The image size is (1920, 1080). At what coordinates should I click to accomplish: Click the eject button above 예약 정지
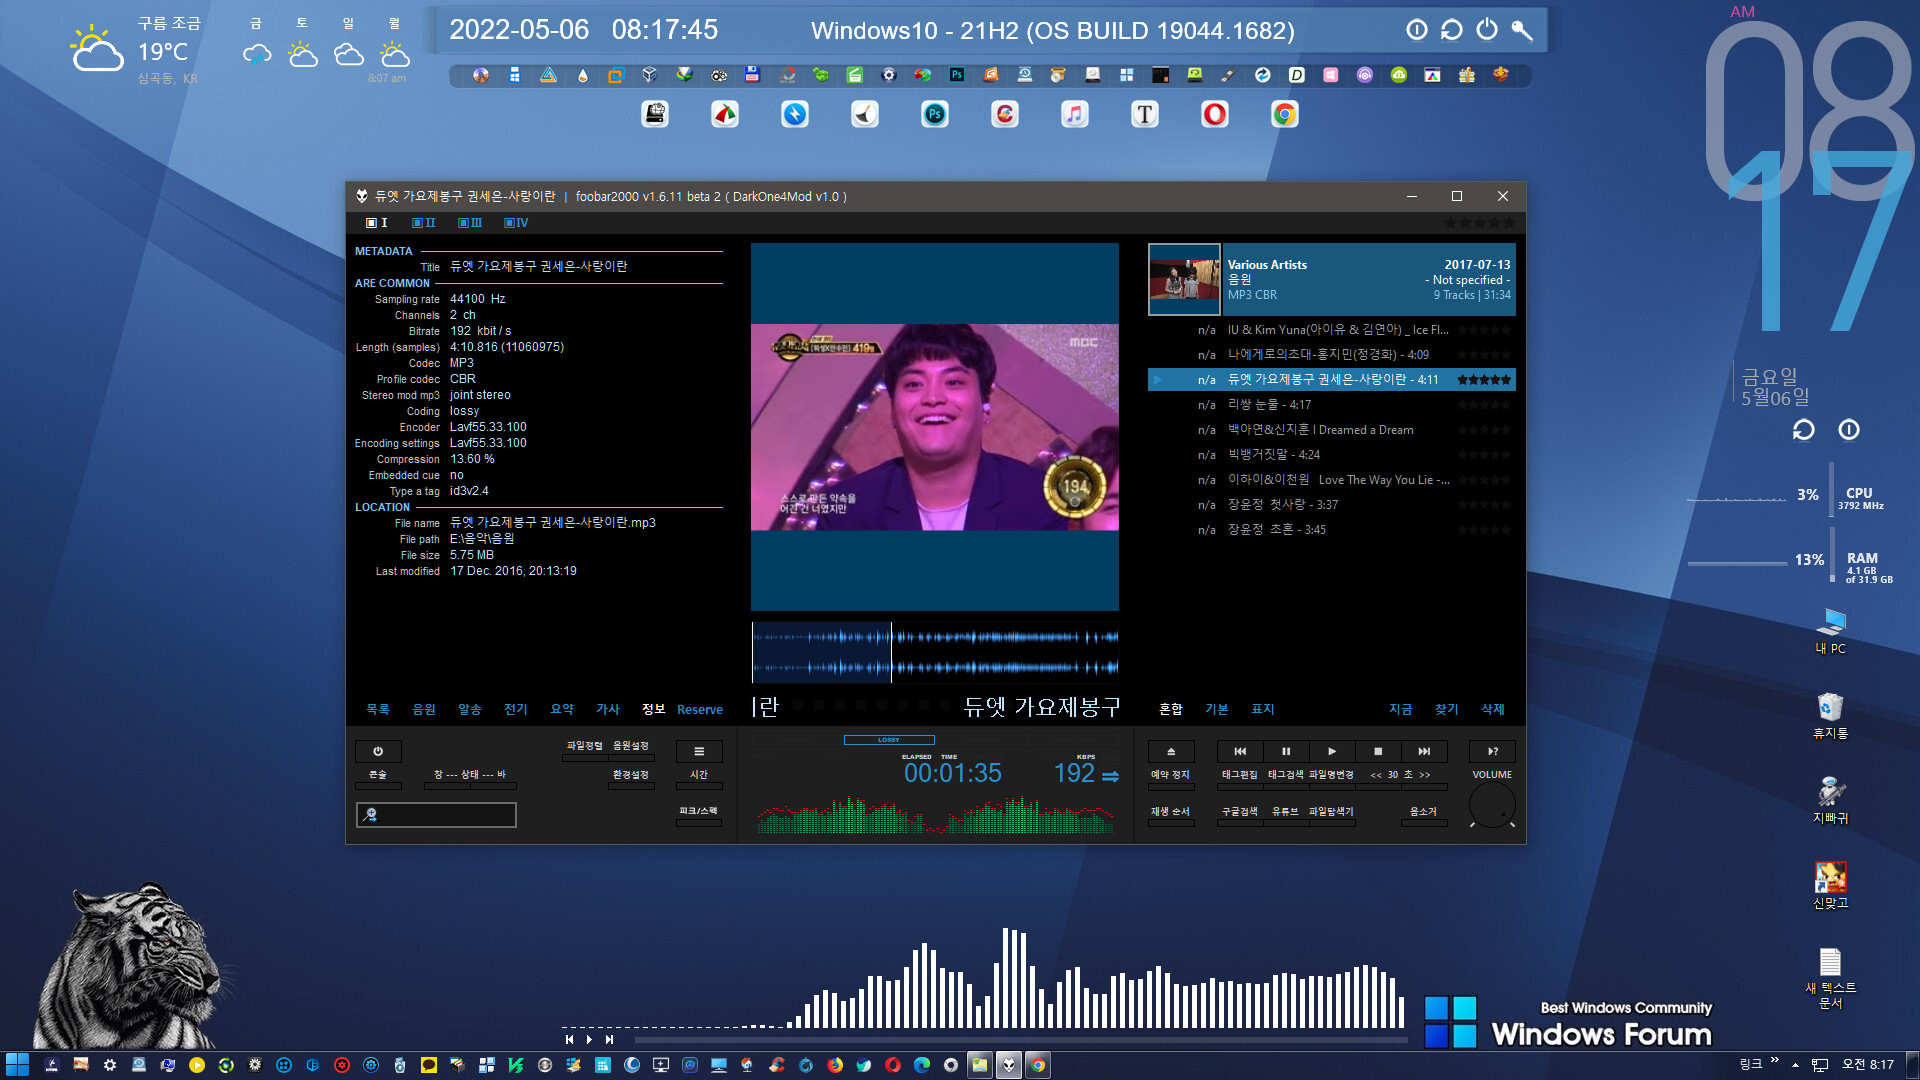pyautogui.click(x=1171, y=751)
